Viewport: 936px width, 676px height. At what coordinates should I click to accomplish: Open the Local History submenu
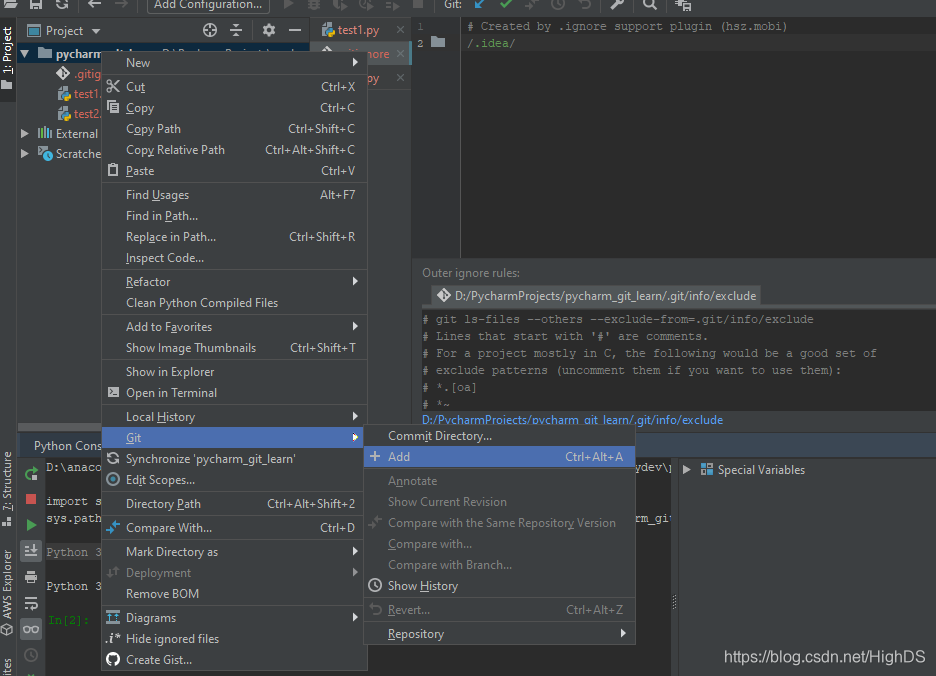[235, 417]
